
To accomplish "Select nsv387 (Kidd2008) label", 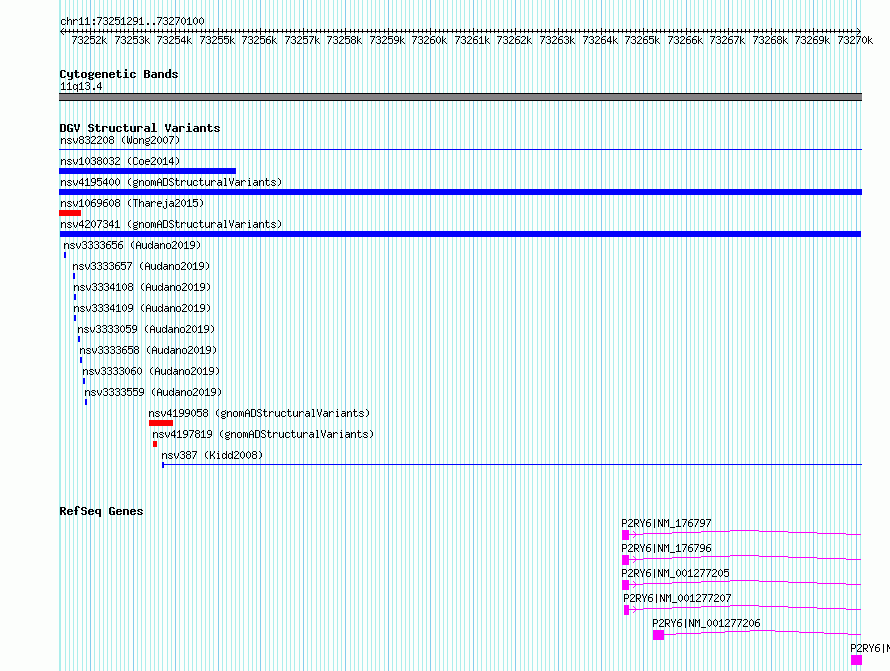I will point(212,455).
